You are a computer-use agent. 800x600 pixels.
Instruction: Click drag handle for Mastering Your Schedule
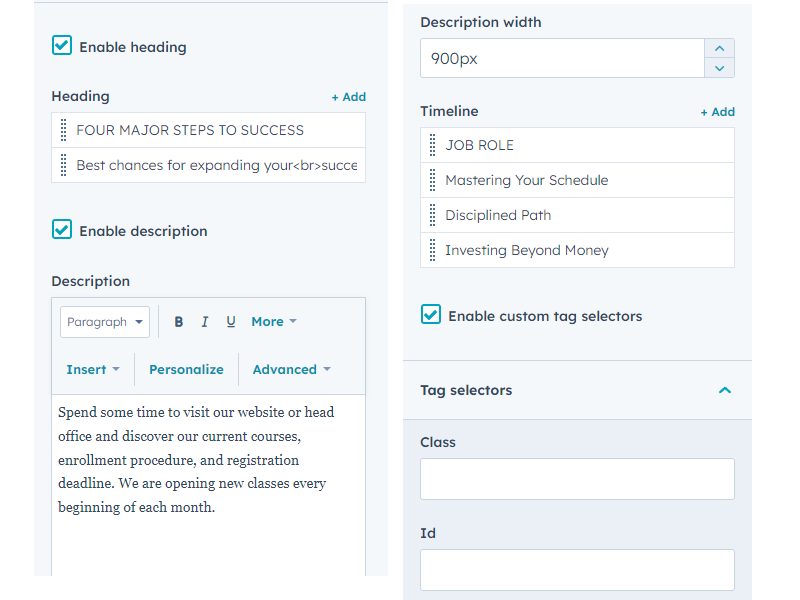click(432, 180)
